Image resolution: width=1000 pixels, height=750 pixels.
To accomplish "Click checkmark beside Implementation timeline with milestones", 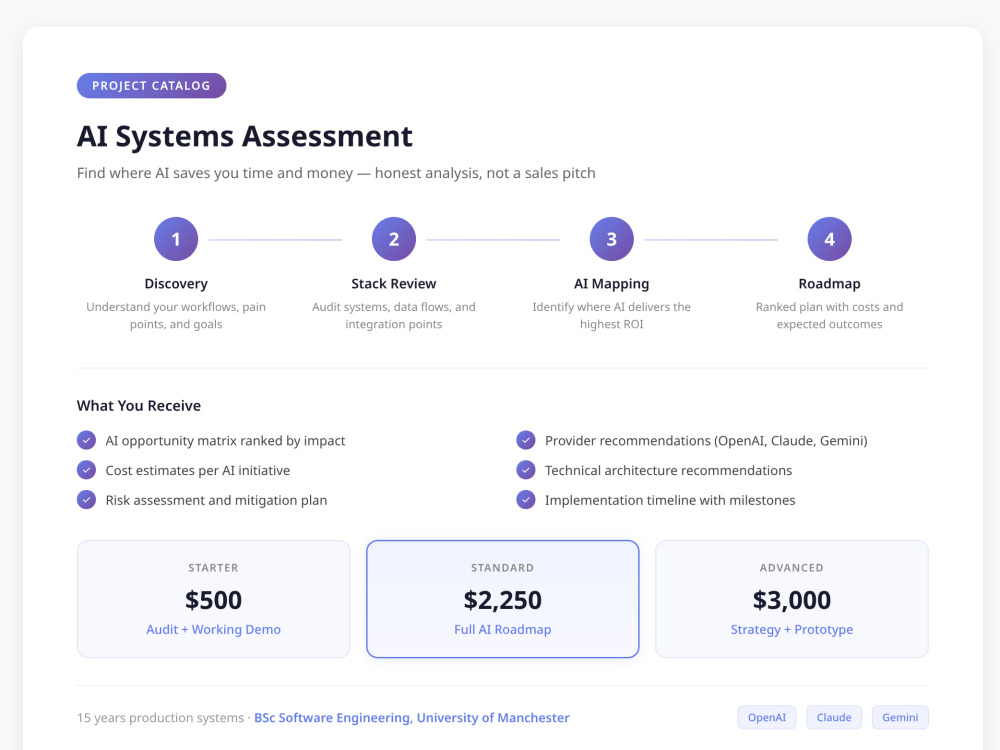I will tap(526, 499).
